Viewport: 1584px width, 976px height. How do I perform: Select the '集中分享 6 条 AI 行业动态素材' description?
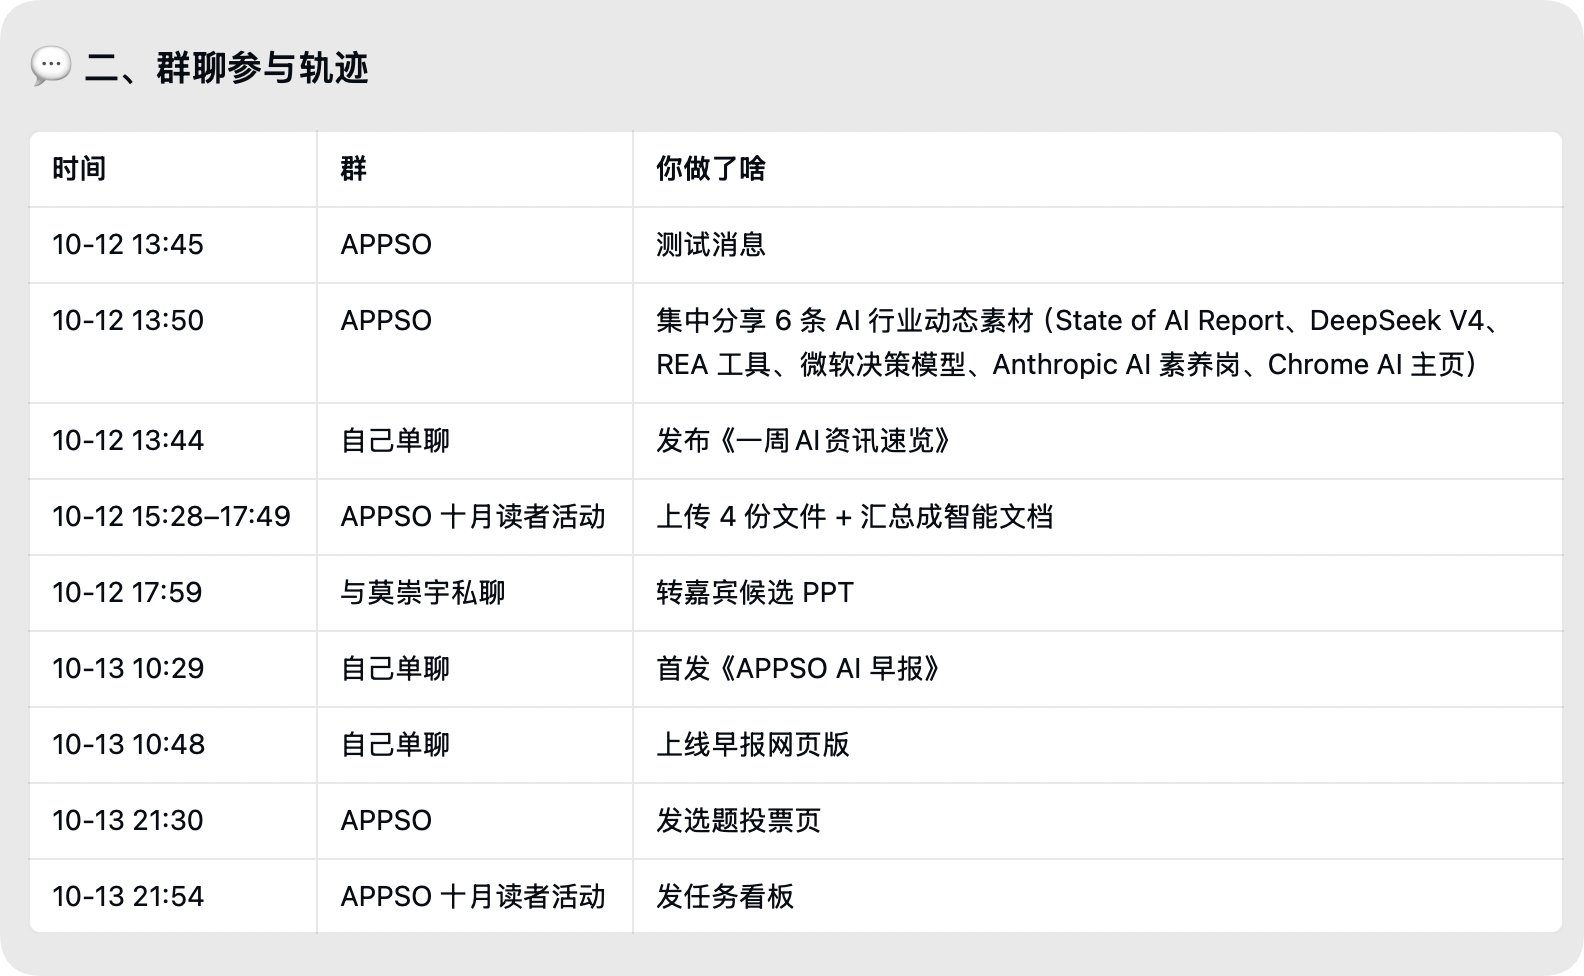tap(1079, 343)
